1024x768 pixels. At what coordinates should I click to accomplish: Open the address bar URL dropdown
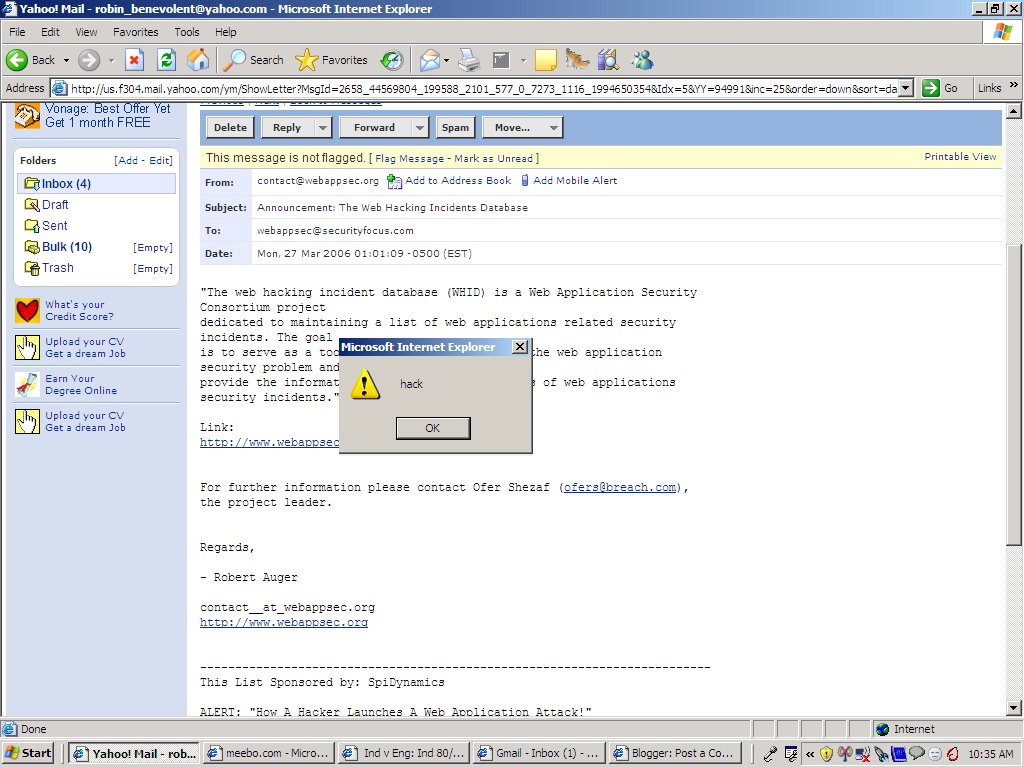click(906, 88)
